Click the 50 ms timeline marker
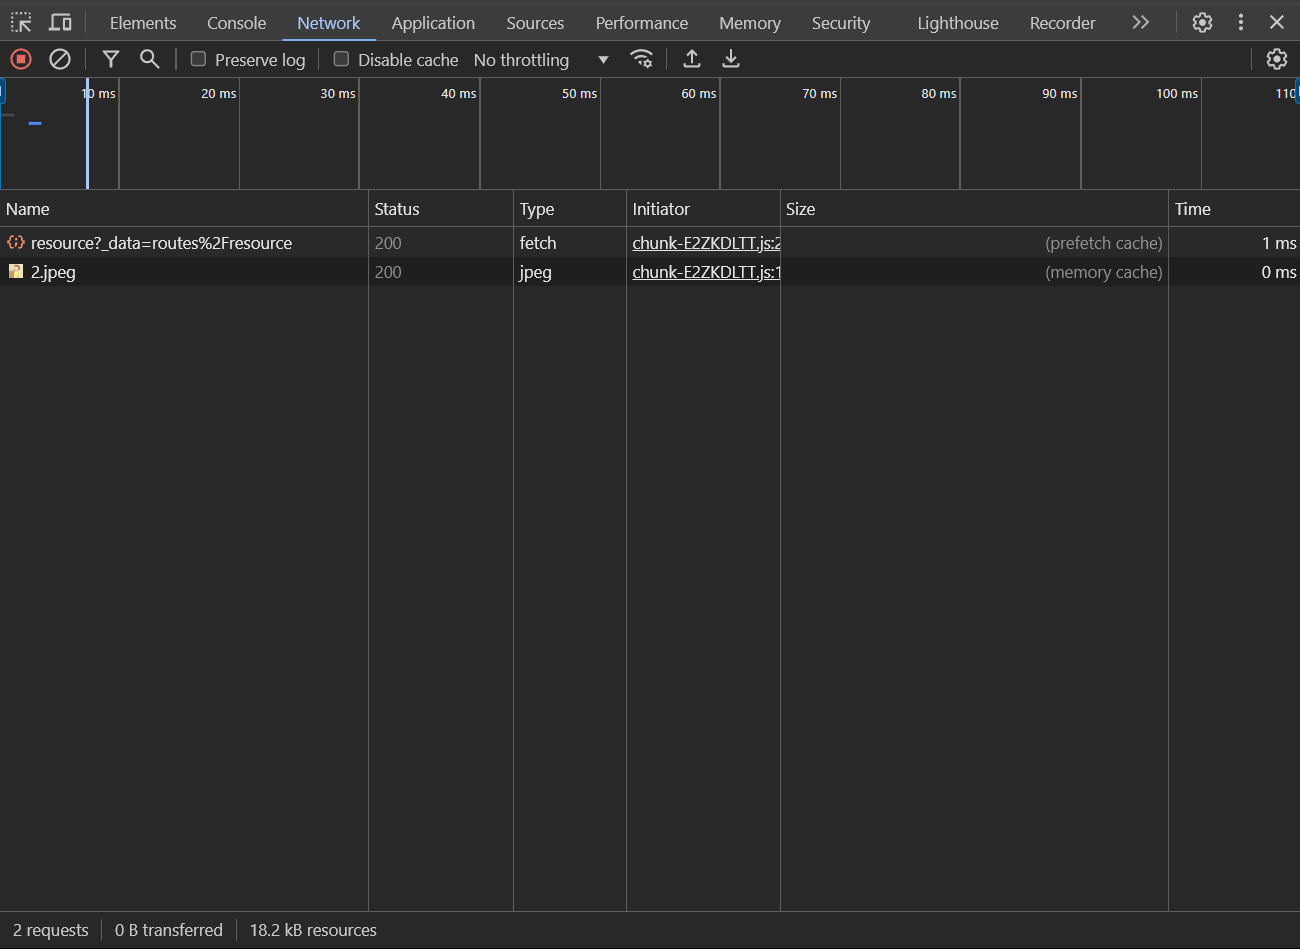Image resolution: width=1300 pixels, height=949 pixels. coord(579,93)
